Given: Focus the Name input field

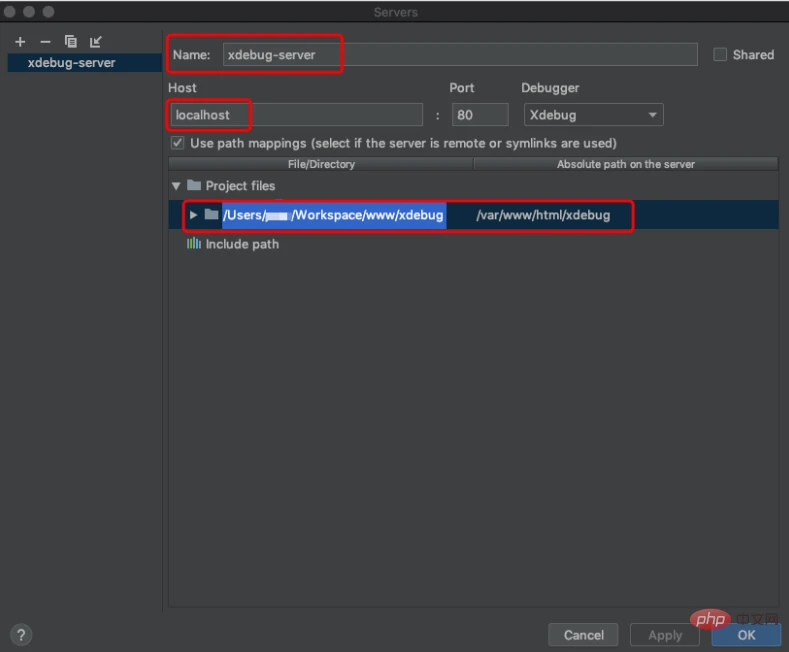Looking at the screenshot, I should pos(460,54).
